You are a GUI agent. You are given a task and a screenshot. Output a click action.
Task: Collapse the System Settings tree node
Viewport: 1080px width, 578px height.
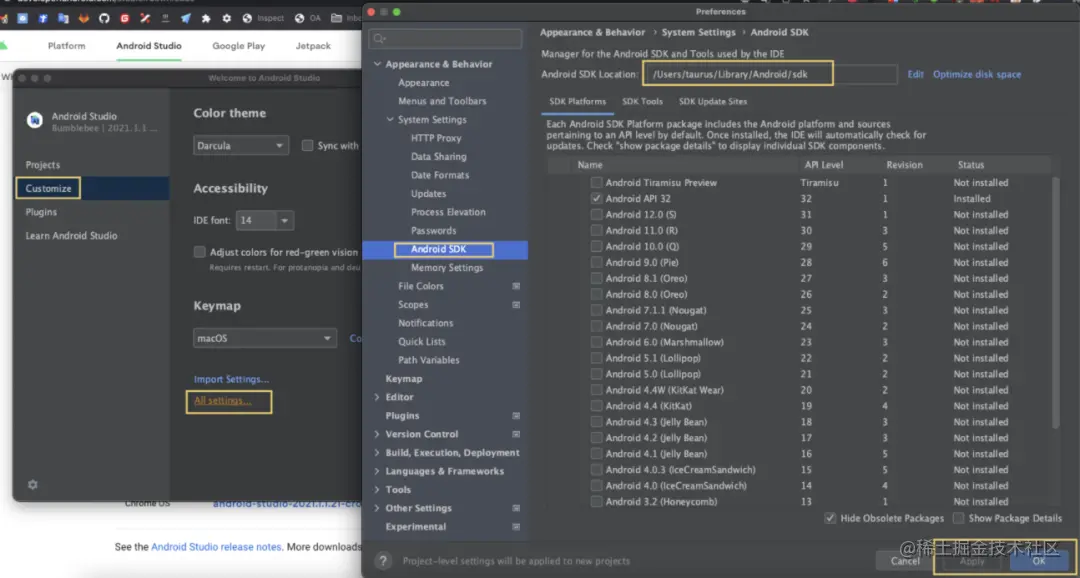pyautogui.click(x=390, y=120)
